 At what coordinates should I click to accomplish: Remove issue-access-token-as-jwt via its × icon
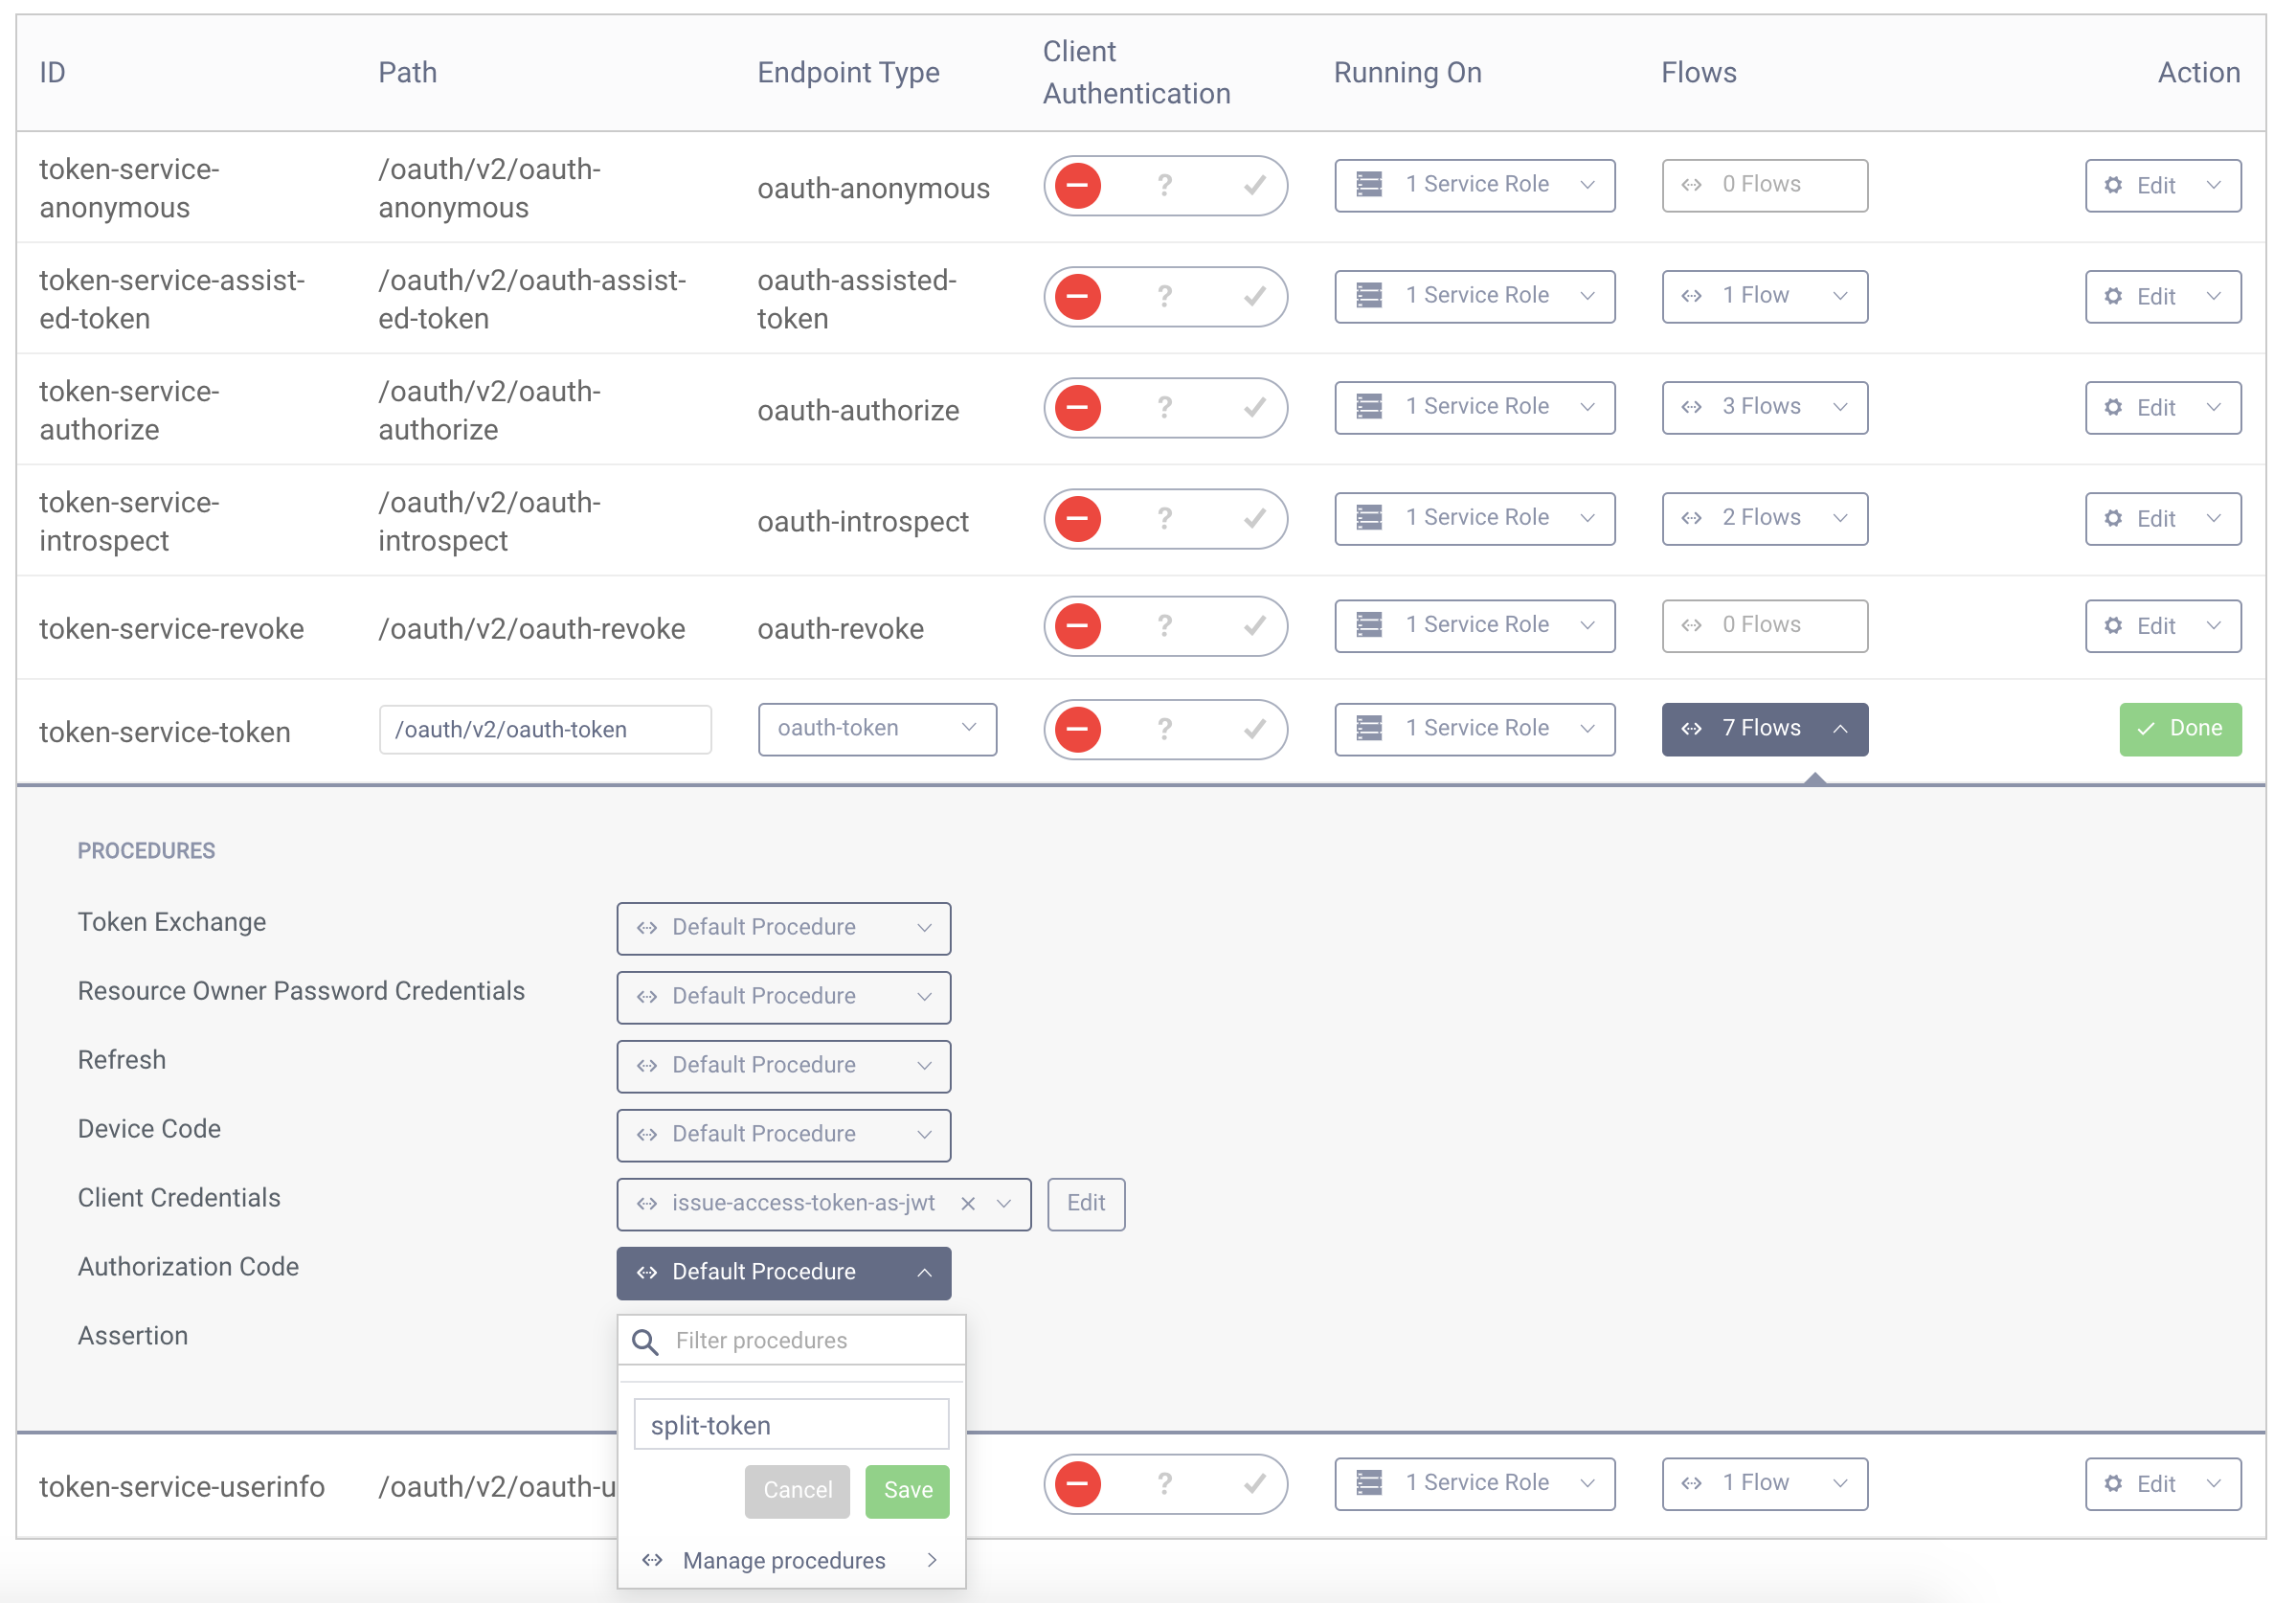coord(968,1204)
